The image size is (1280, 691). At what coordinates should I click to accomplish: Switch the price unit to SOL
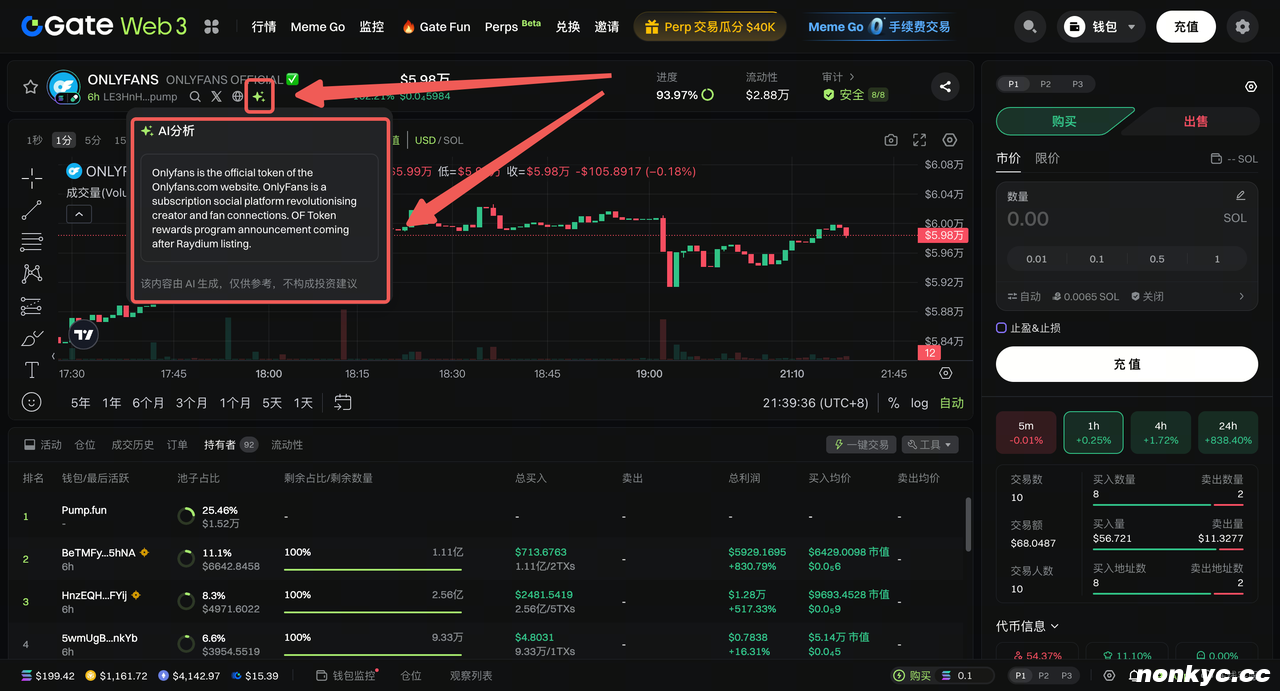(453, 141)
